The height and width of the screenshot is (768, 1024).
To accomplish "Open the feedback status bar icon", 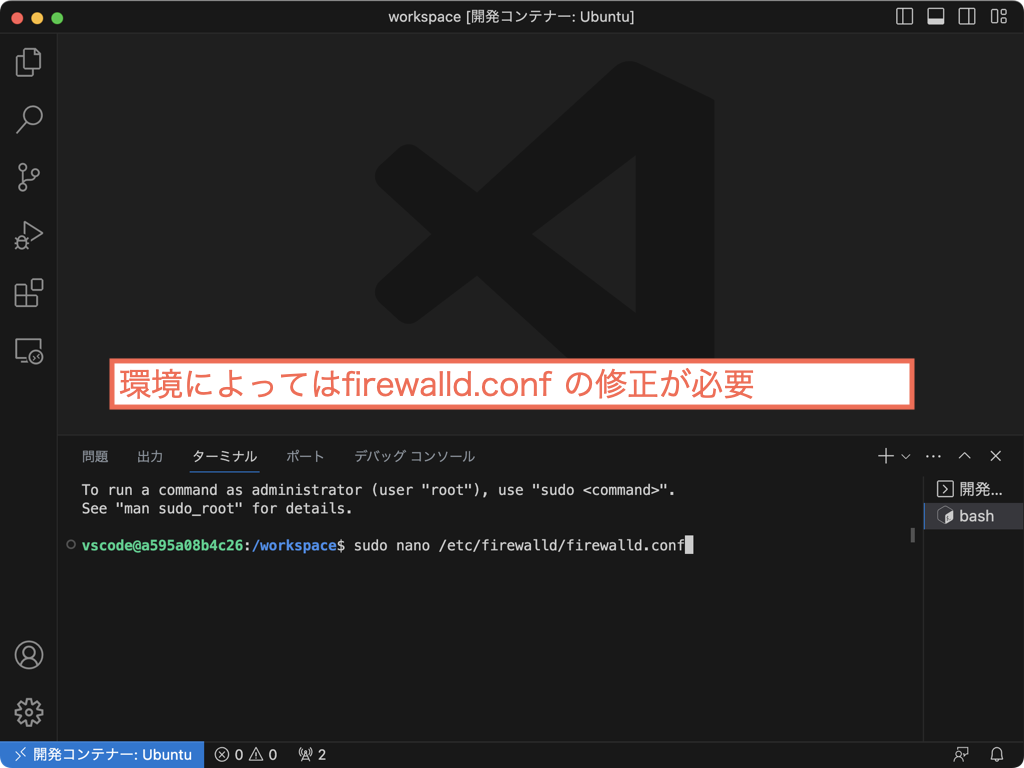I will click(961, 755).
